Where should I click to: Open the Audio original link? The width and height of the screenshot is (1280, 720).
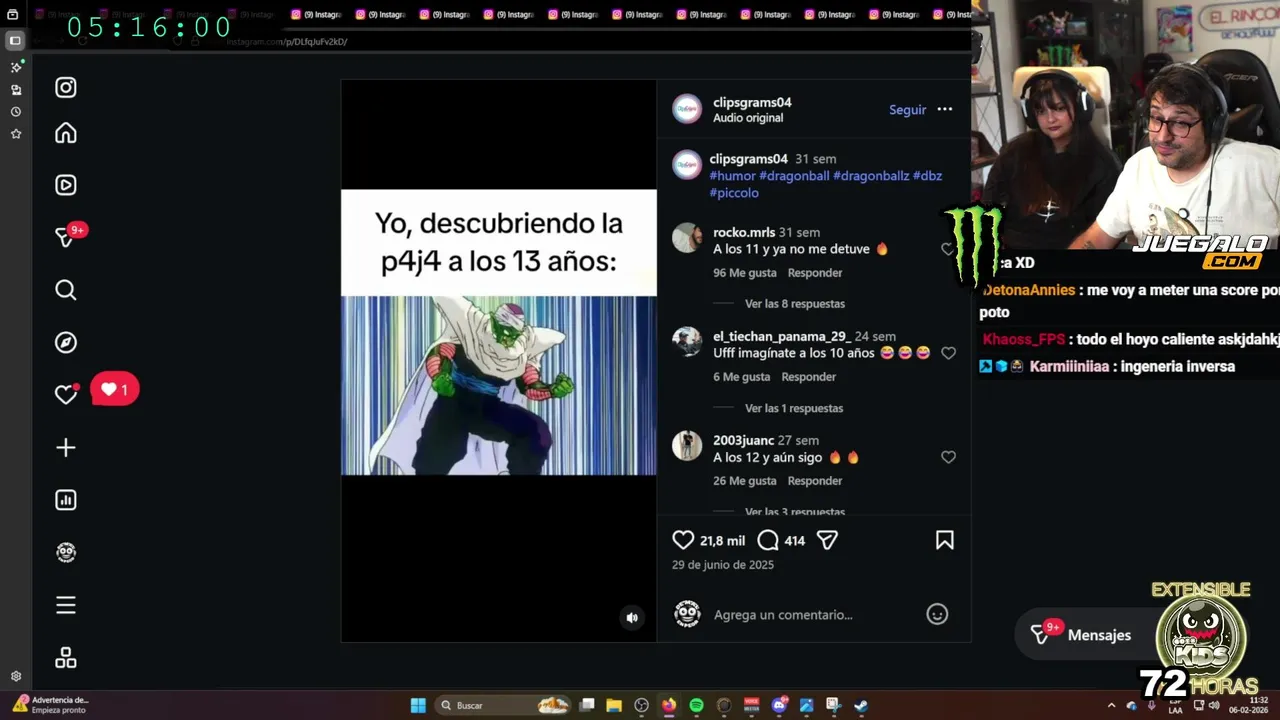tap(748, 118)
